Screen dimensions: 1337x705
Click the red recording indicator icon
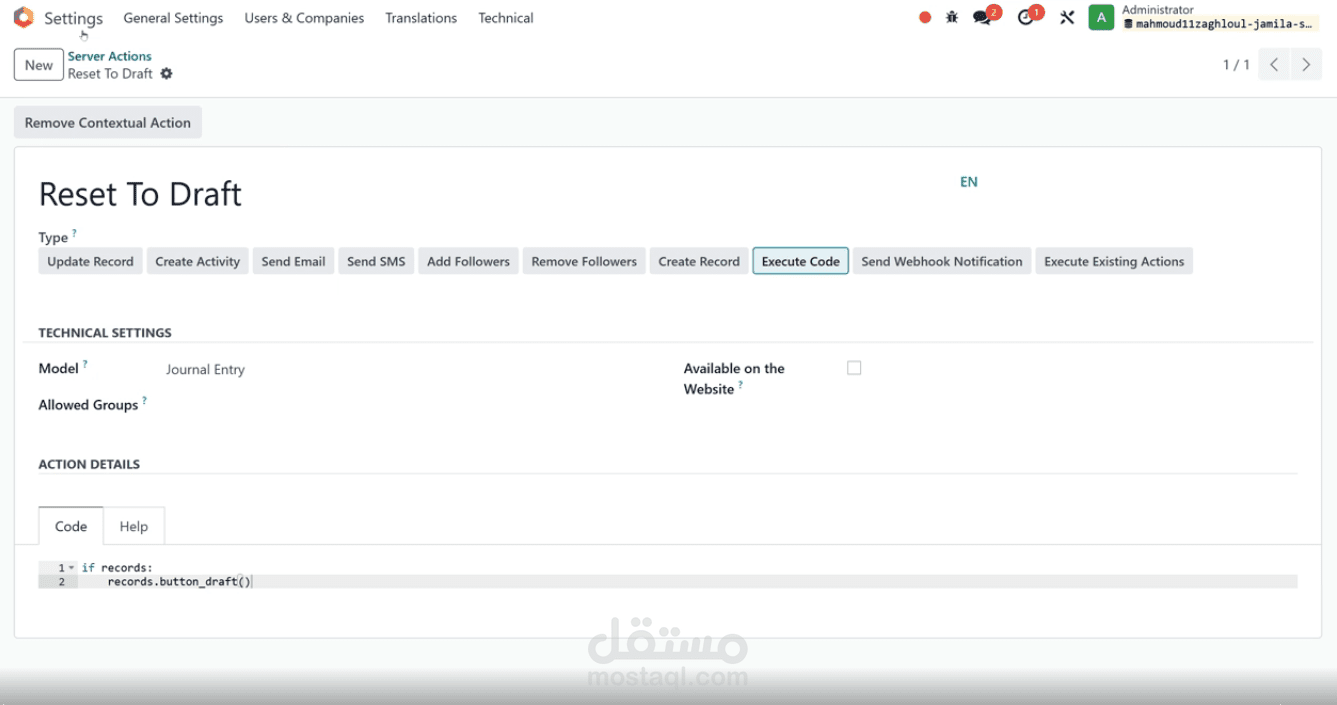click(925, 18)
